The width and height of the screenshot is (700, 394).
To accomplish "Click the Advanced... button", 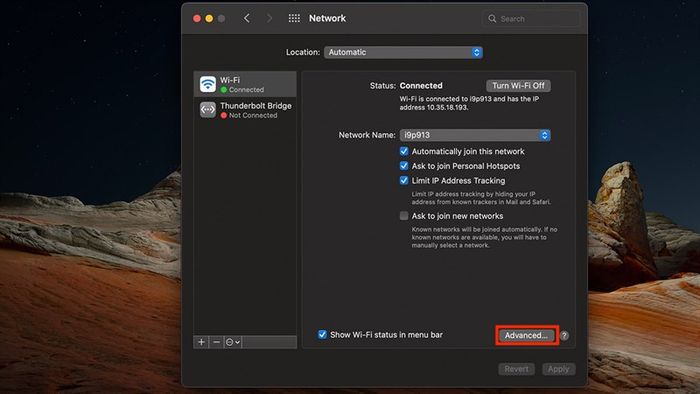I will click(526, 335).
